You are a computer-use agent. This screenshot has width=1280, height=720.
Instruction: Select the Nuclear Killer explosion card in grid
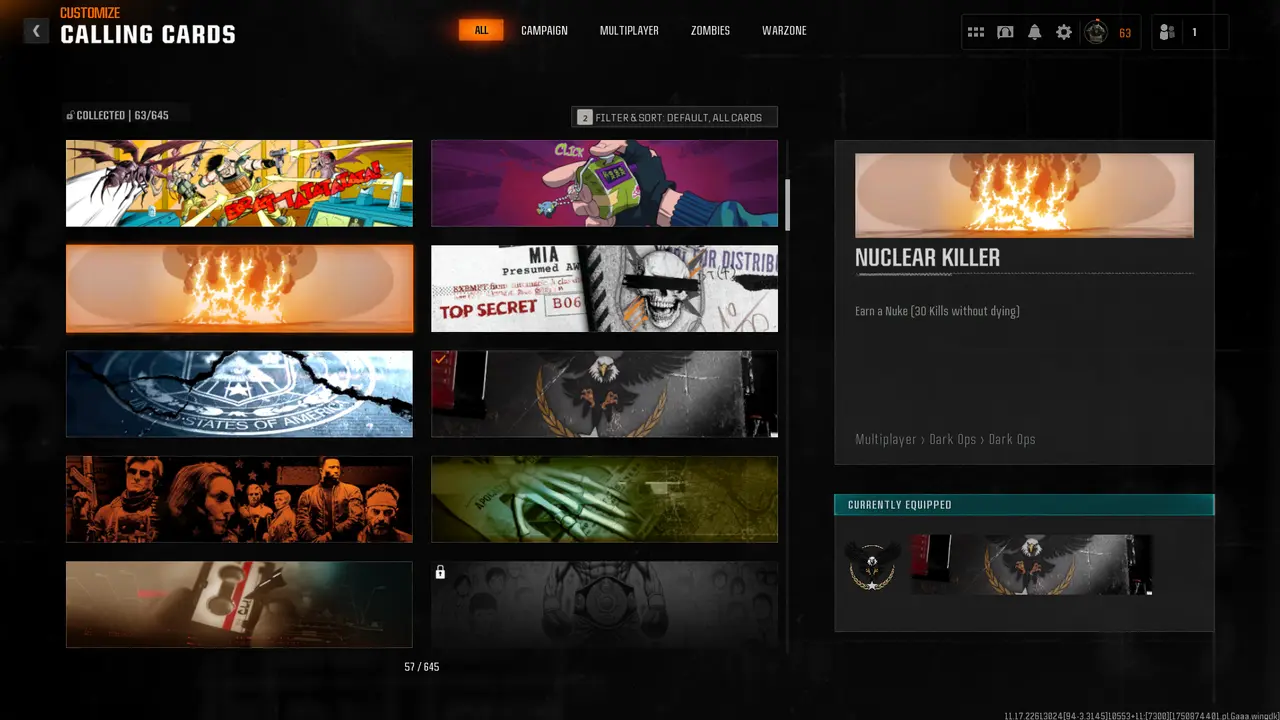239,288
